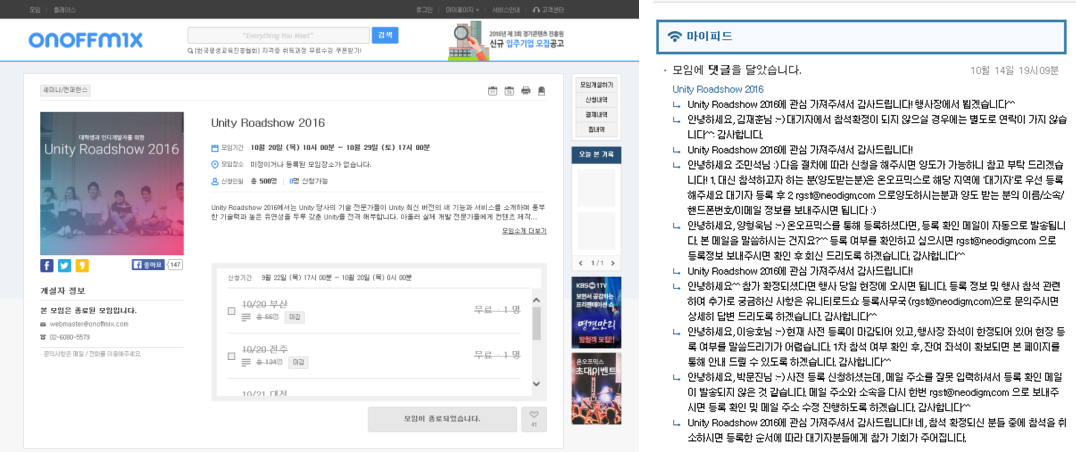Click the blue 검색 search button
The image size is (1076, 452).
tap(385, 35)
